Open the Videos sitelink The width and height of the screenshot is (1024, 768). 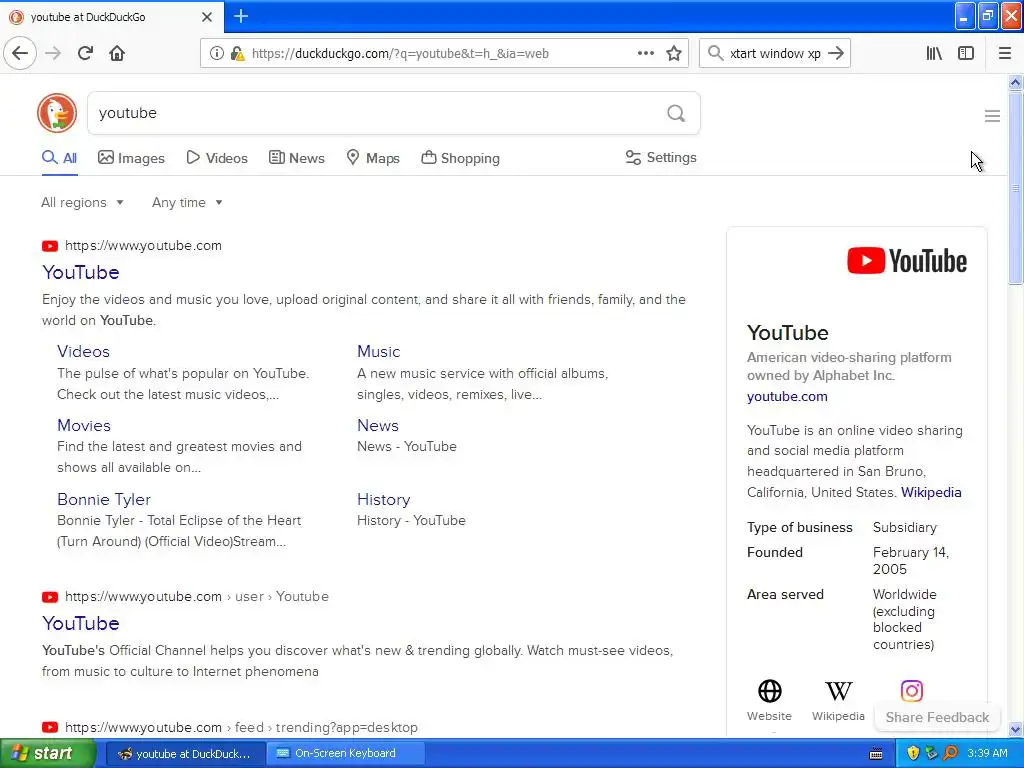click(83, 351)
